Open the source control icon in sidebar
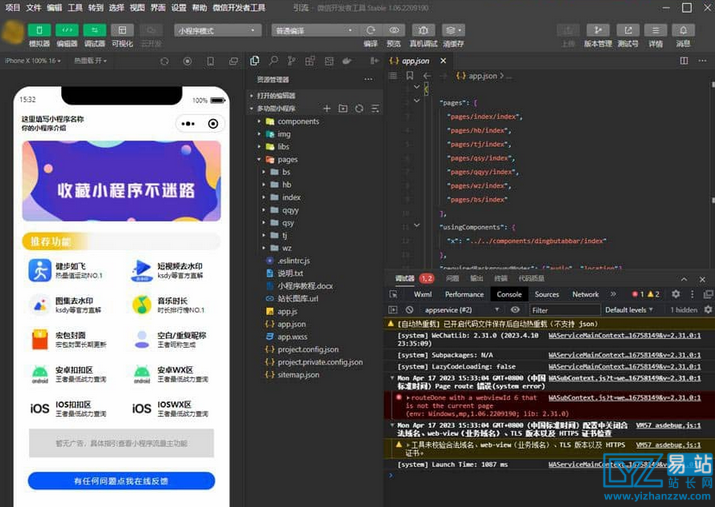 (296, 61)
